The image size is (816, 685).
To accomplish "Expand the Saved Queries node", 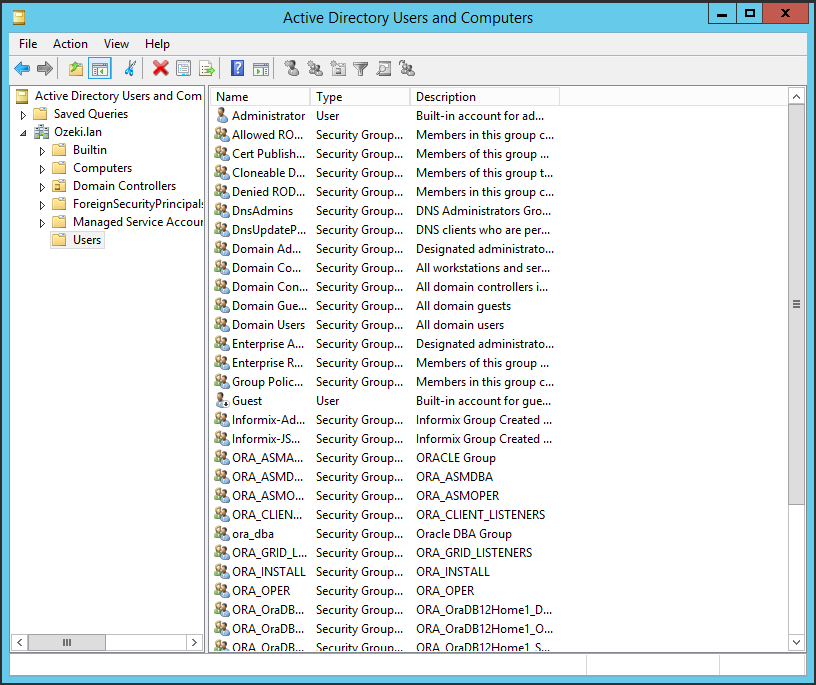I will (x=24, y=115).
